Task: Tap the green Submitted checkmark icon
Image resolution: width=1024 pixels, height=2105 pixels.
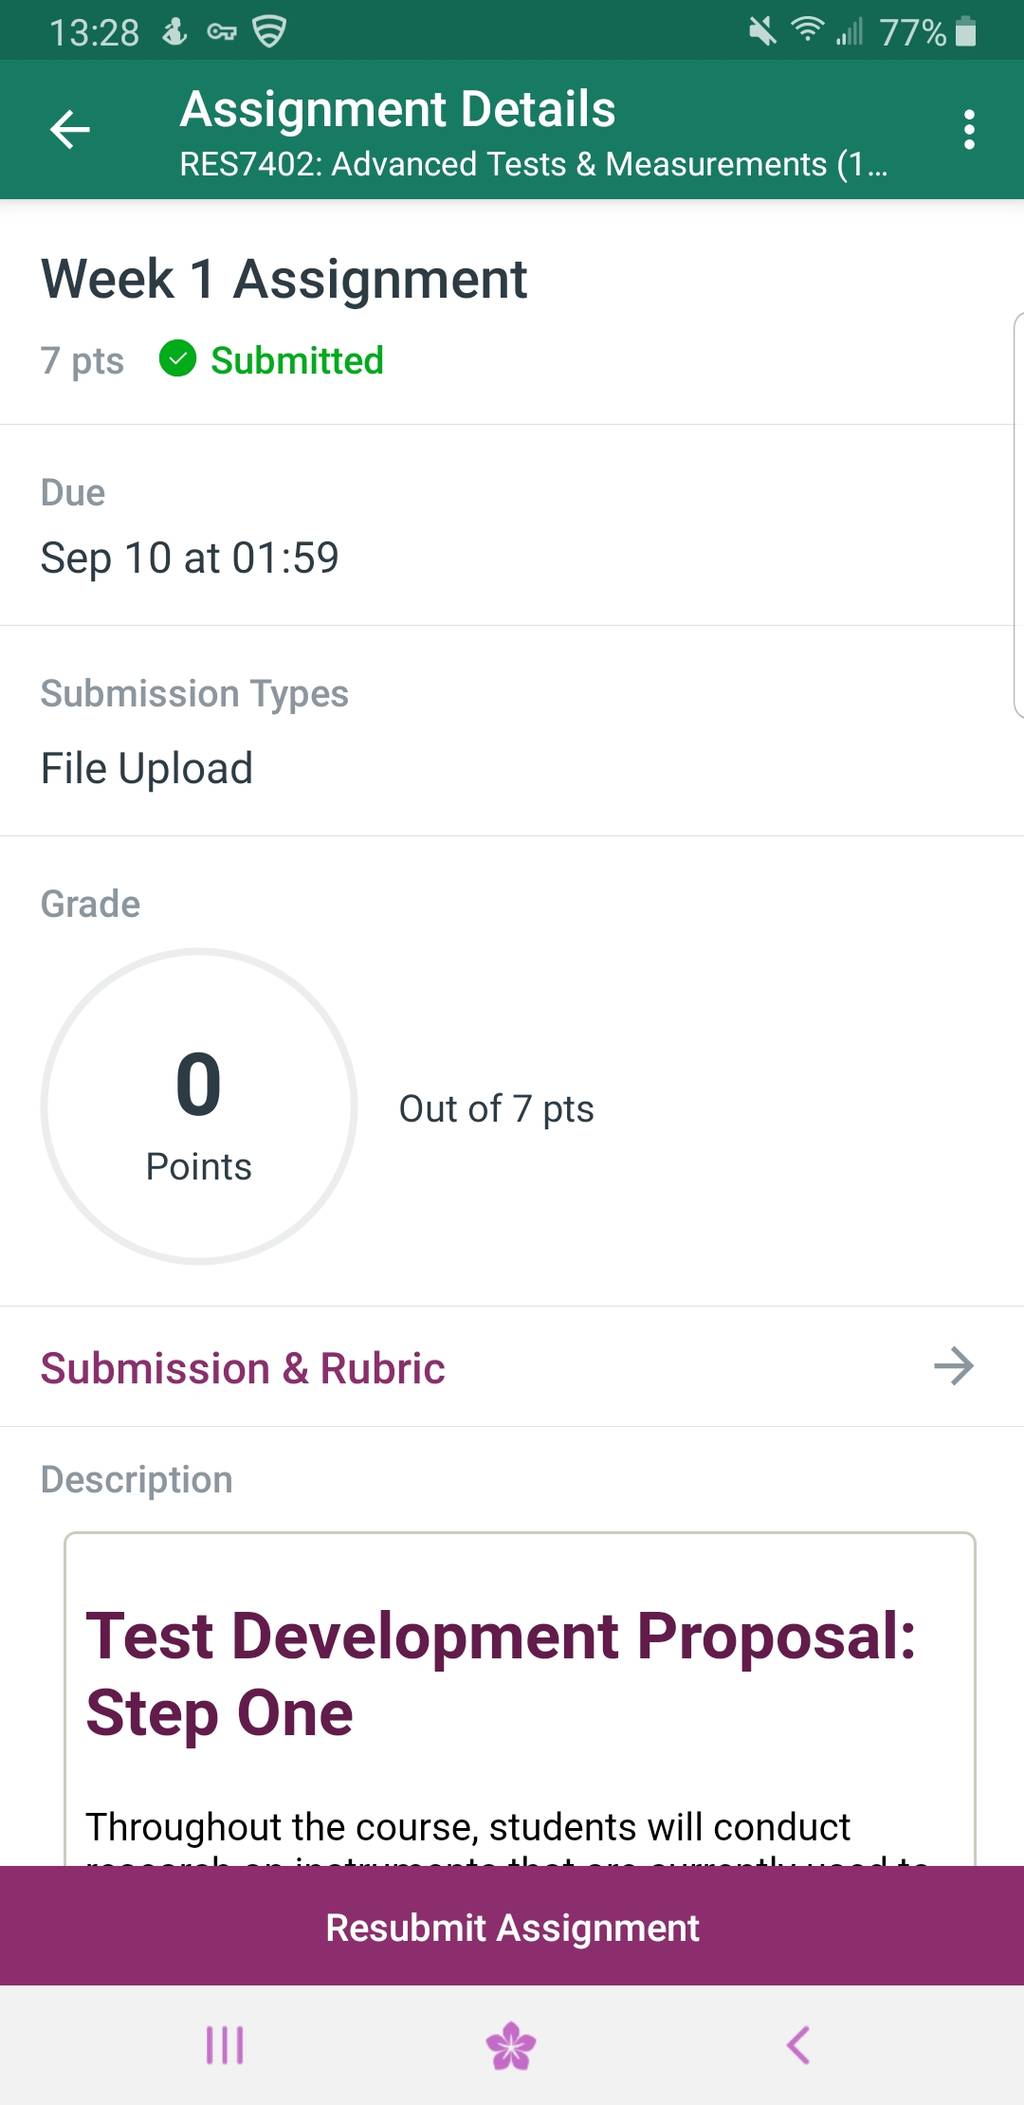Action: pyautogui.click(x=178, y=359)
